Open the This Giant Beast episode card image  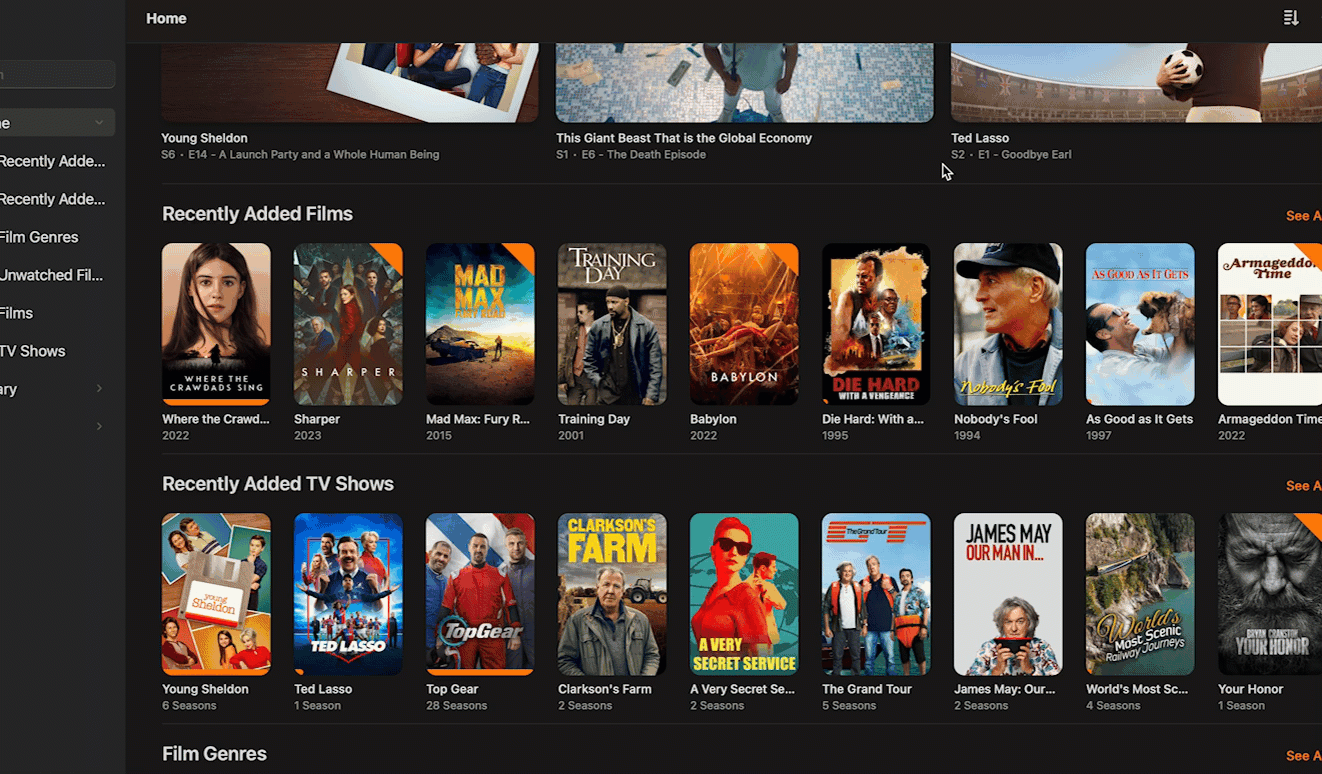tap(745, 83)
